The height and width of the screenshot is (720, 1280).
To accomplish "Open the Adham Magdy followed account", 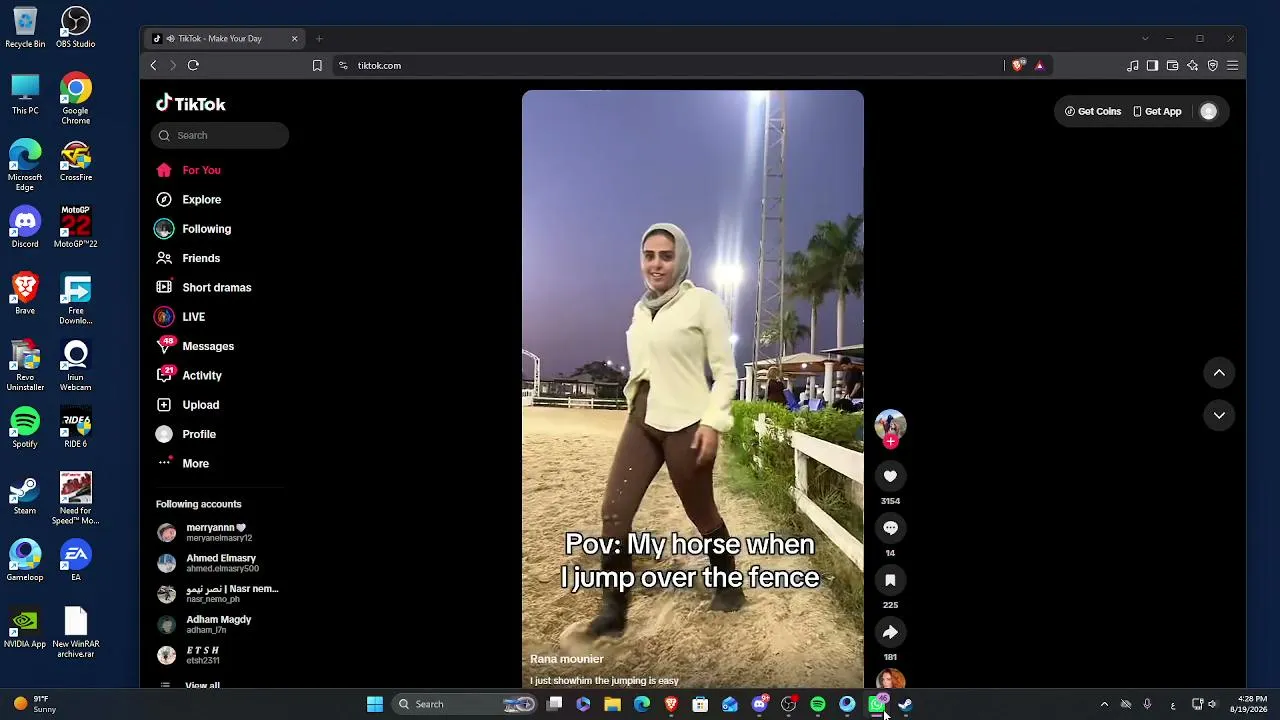I will [x=220, y=624].
